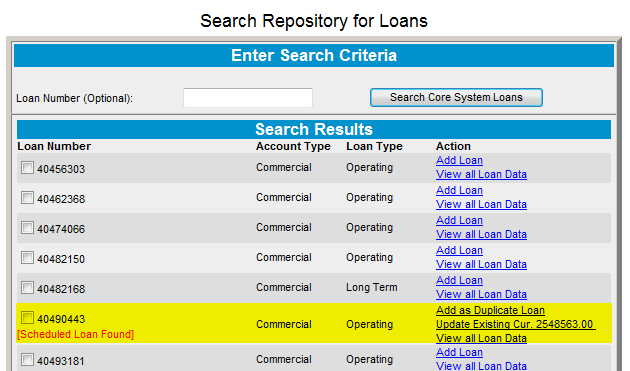Add Loan for Long Term loan 40482168
This screenshot has height=371, width=630.
click(x=459, y=281)
